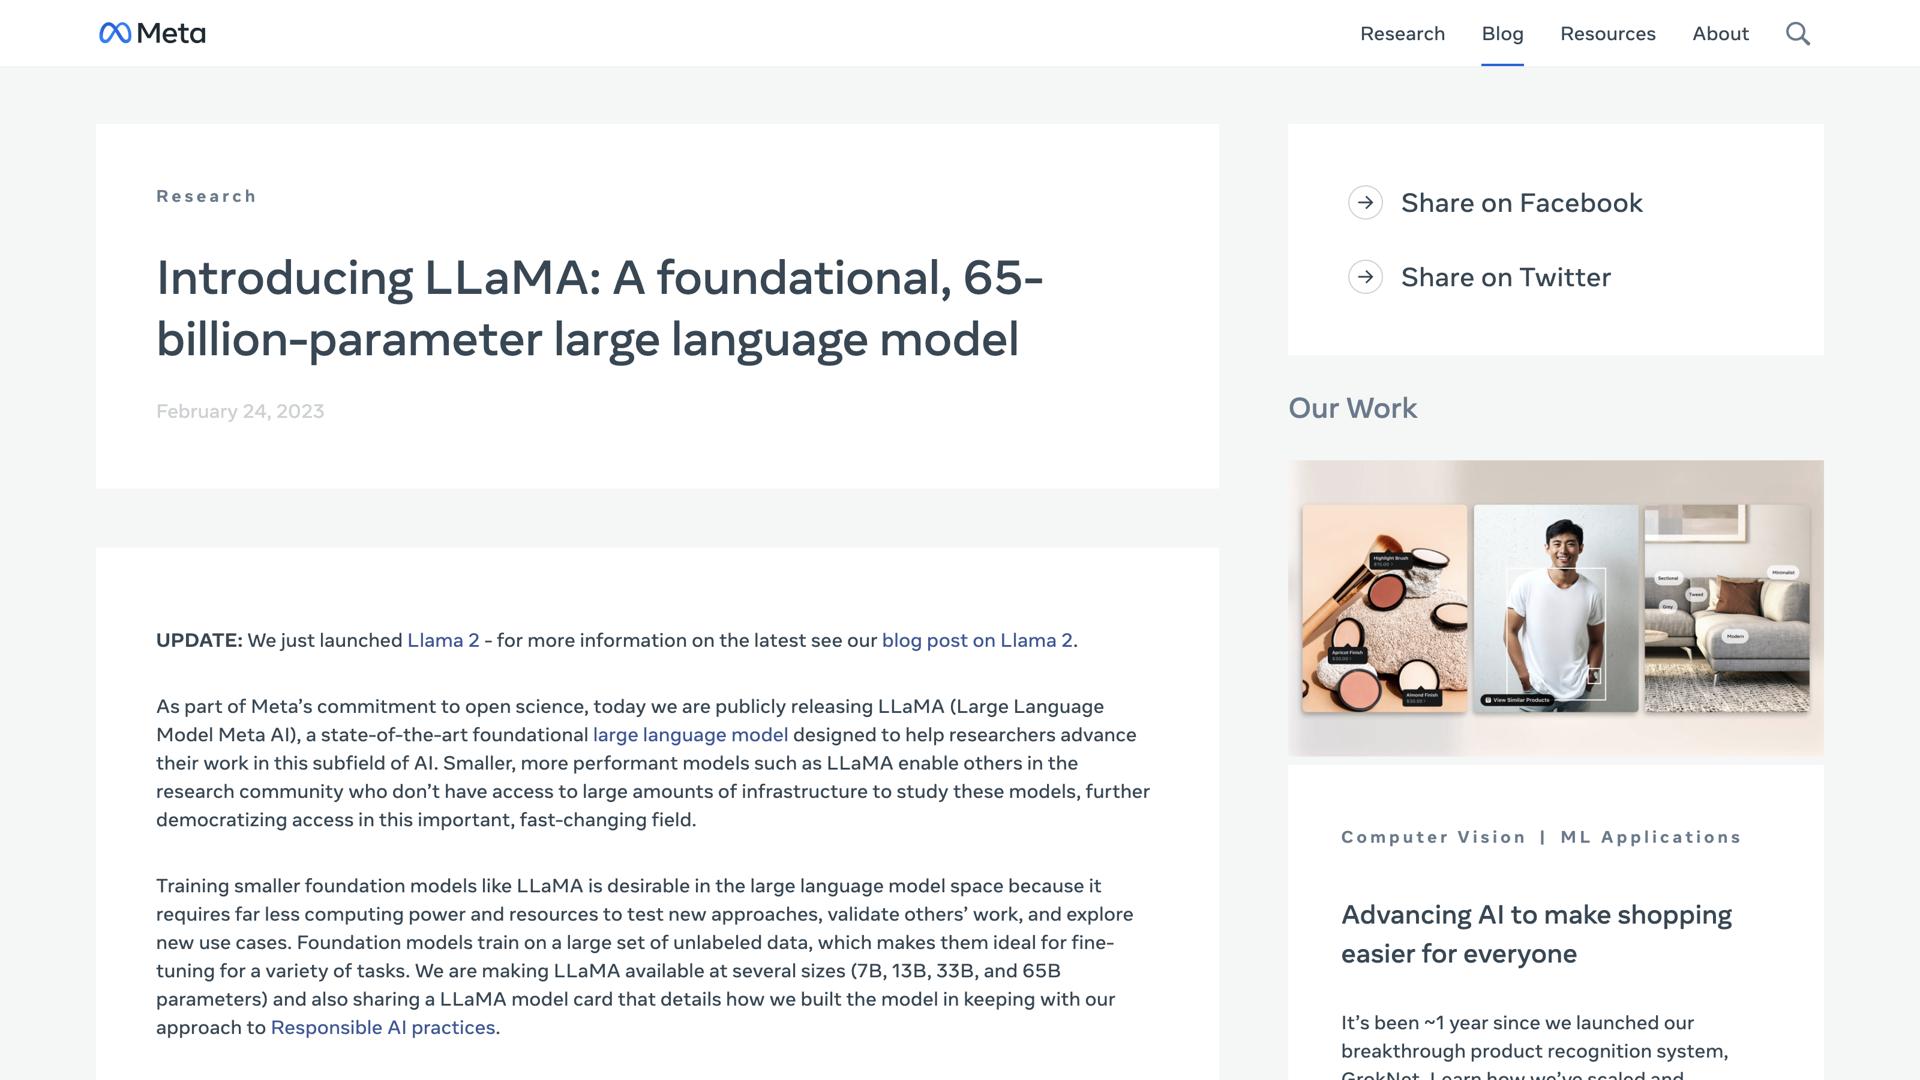Open the makeup products thumbnail image
Screen dimensions: 1920x1080
coord(1384,608)
